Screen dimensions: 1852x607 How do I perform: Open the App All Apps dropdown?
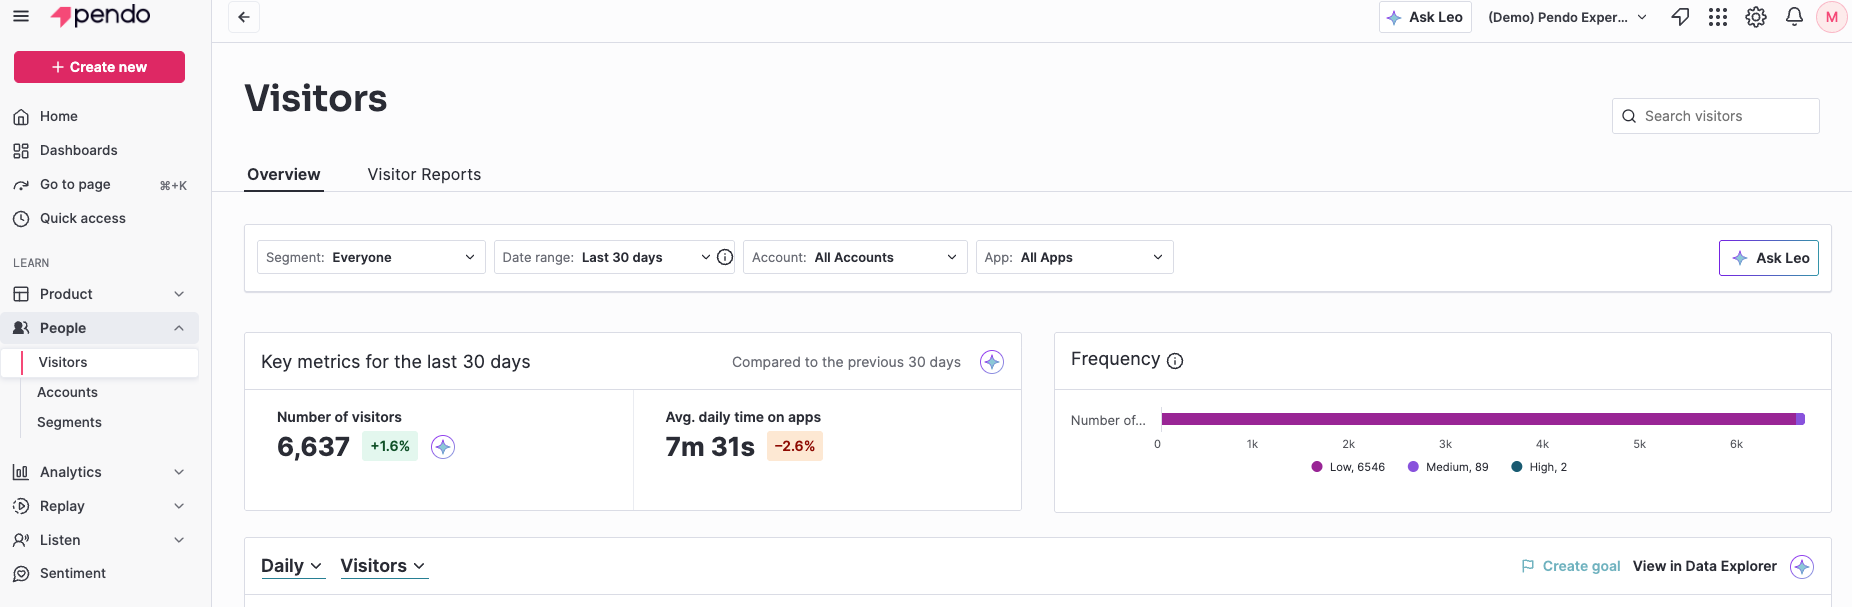(1074, 257)
